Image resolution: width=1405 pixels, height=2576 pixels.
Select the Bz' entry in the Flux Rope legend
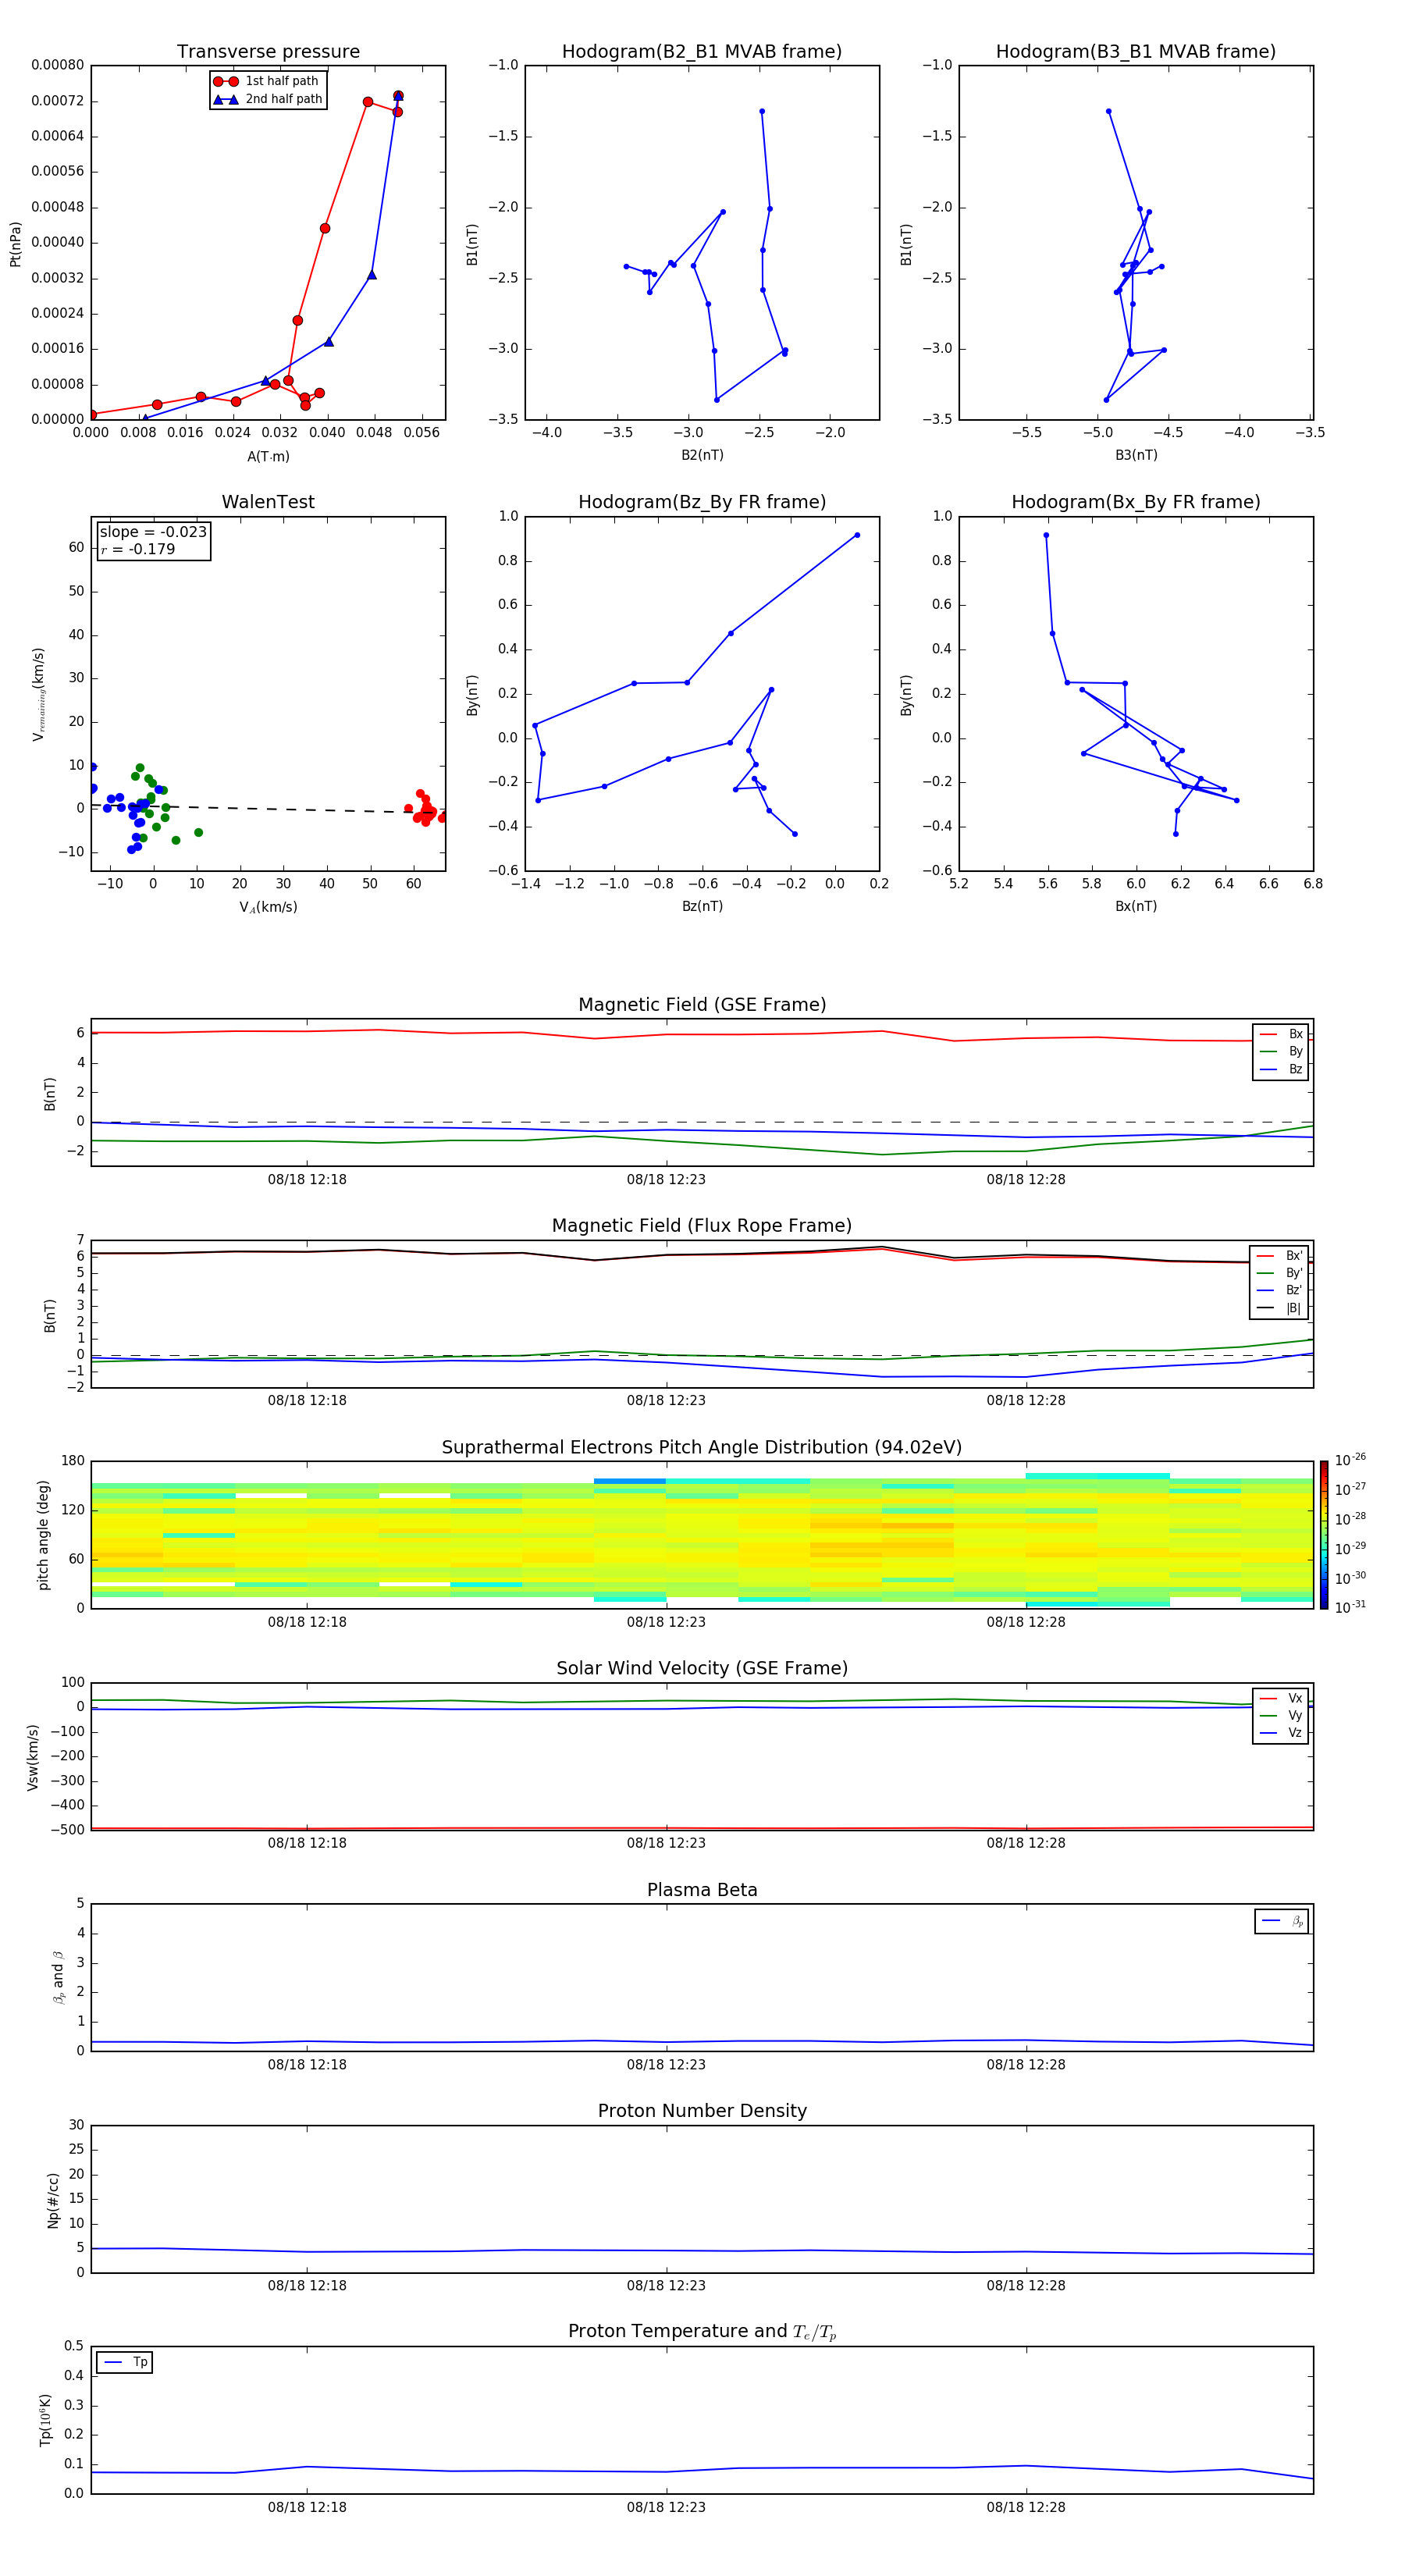tap(1280, 1290)
